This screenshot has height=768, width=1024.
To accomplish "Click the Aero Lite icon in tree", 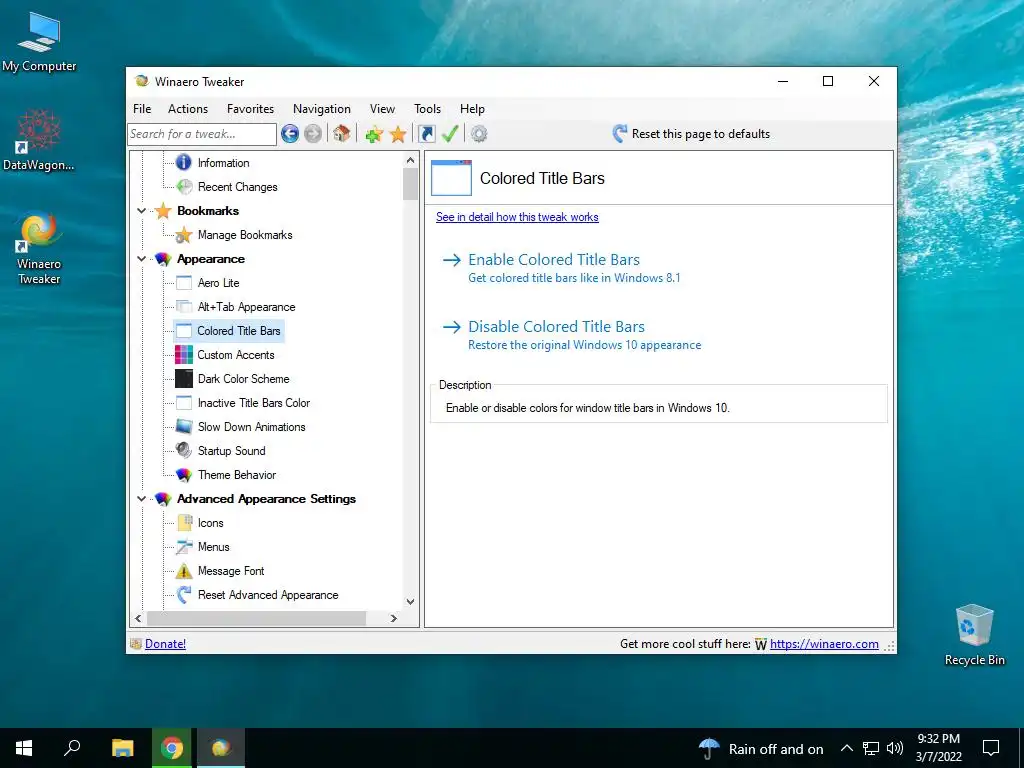I will click(184, 283).
